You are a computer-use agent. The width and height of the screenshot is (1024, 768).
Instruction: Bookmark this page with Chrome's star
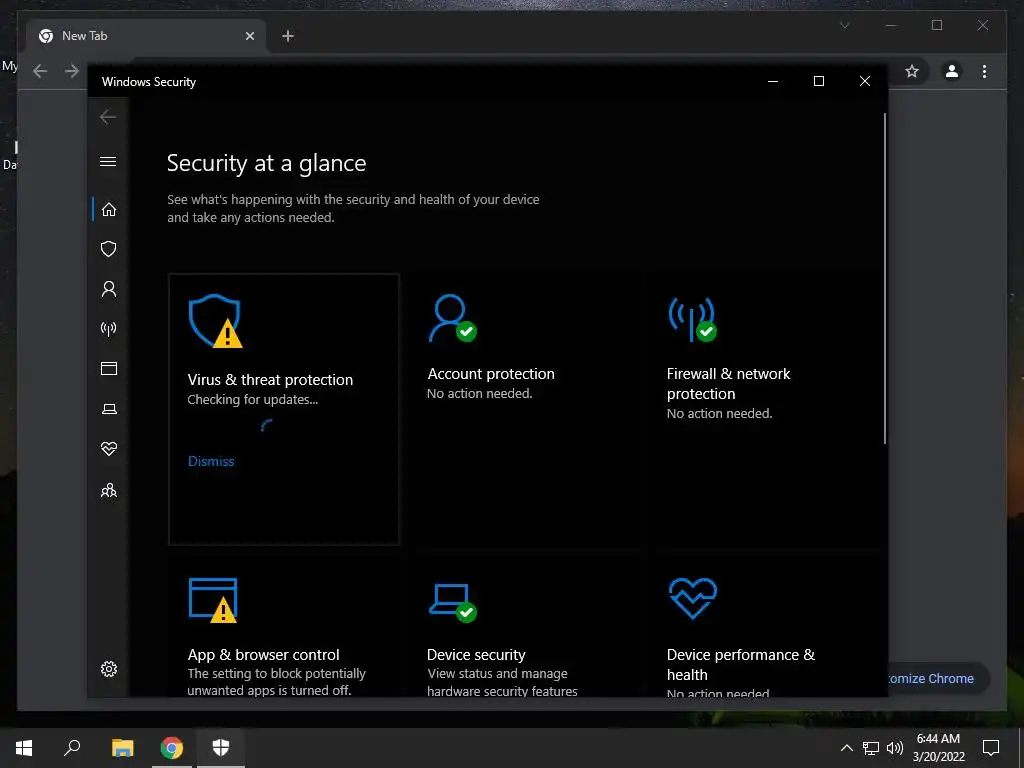point(912,71)
